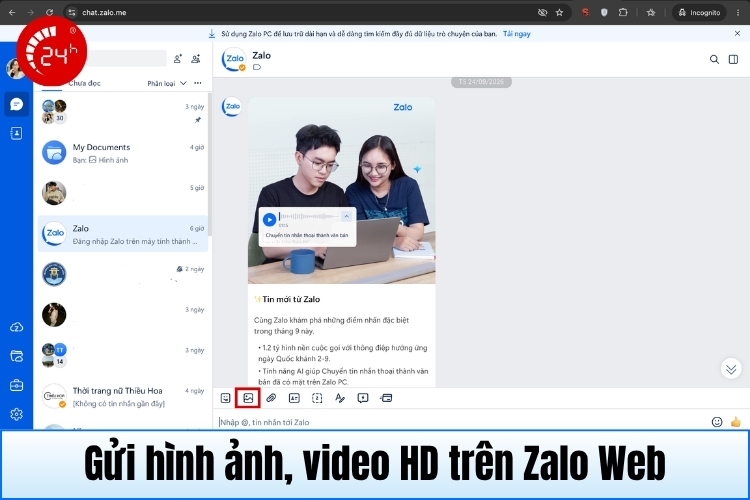Click the message input field
Screen dimensions: 750x500
462,422
